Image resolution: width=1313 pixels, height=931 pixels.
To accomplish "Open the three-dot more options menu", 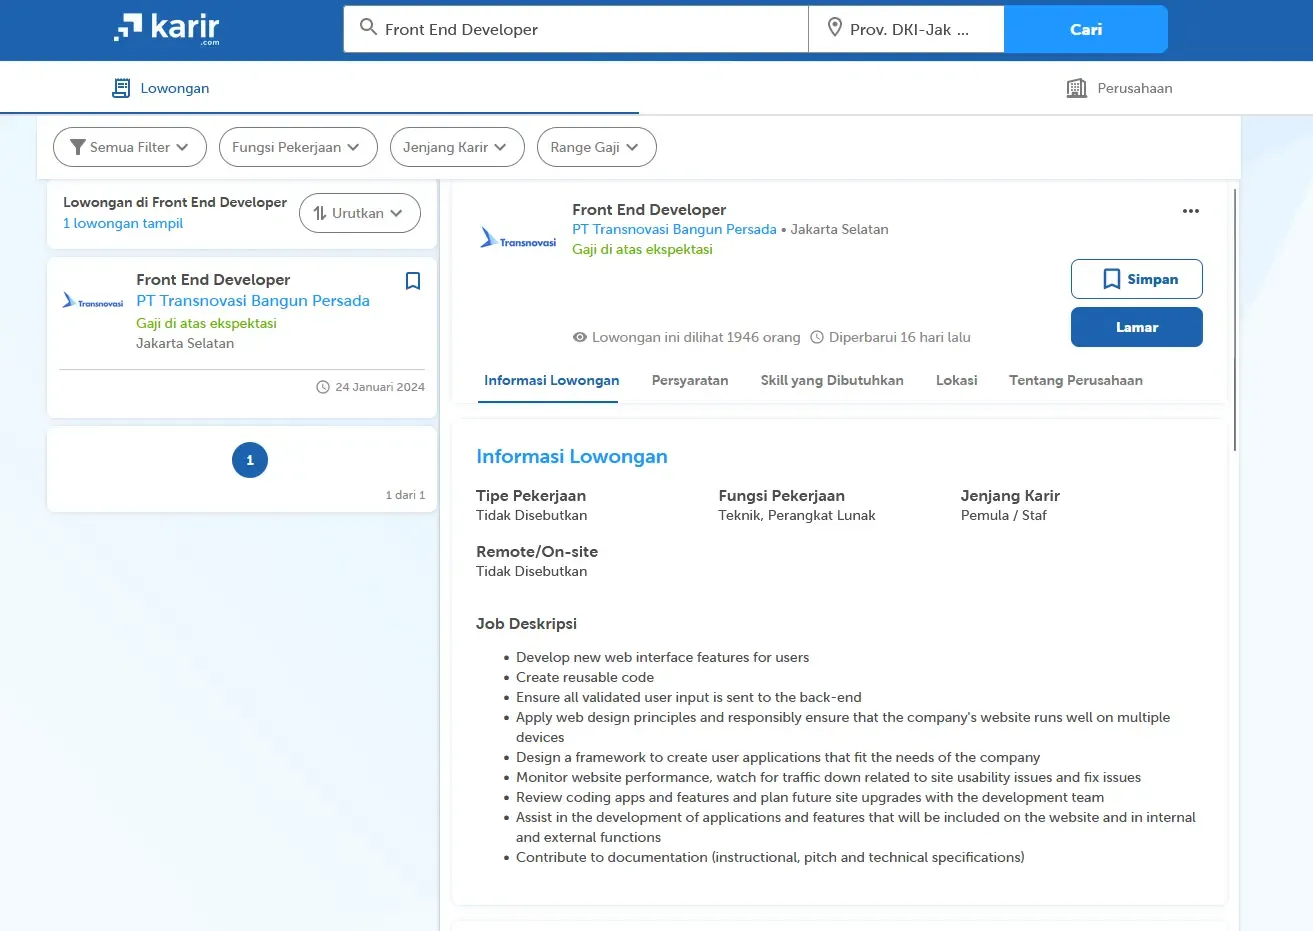I will point(1190,211).
